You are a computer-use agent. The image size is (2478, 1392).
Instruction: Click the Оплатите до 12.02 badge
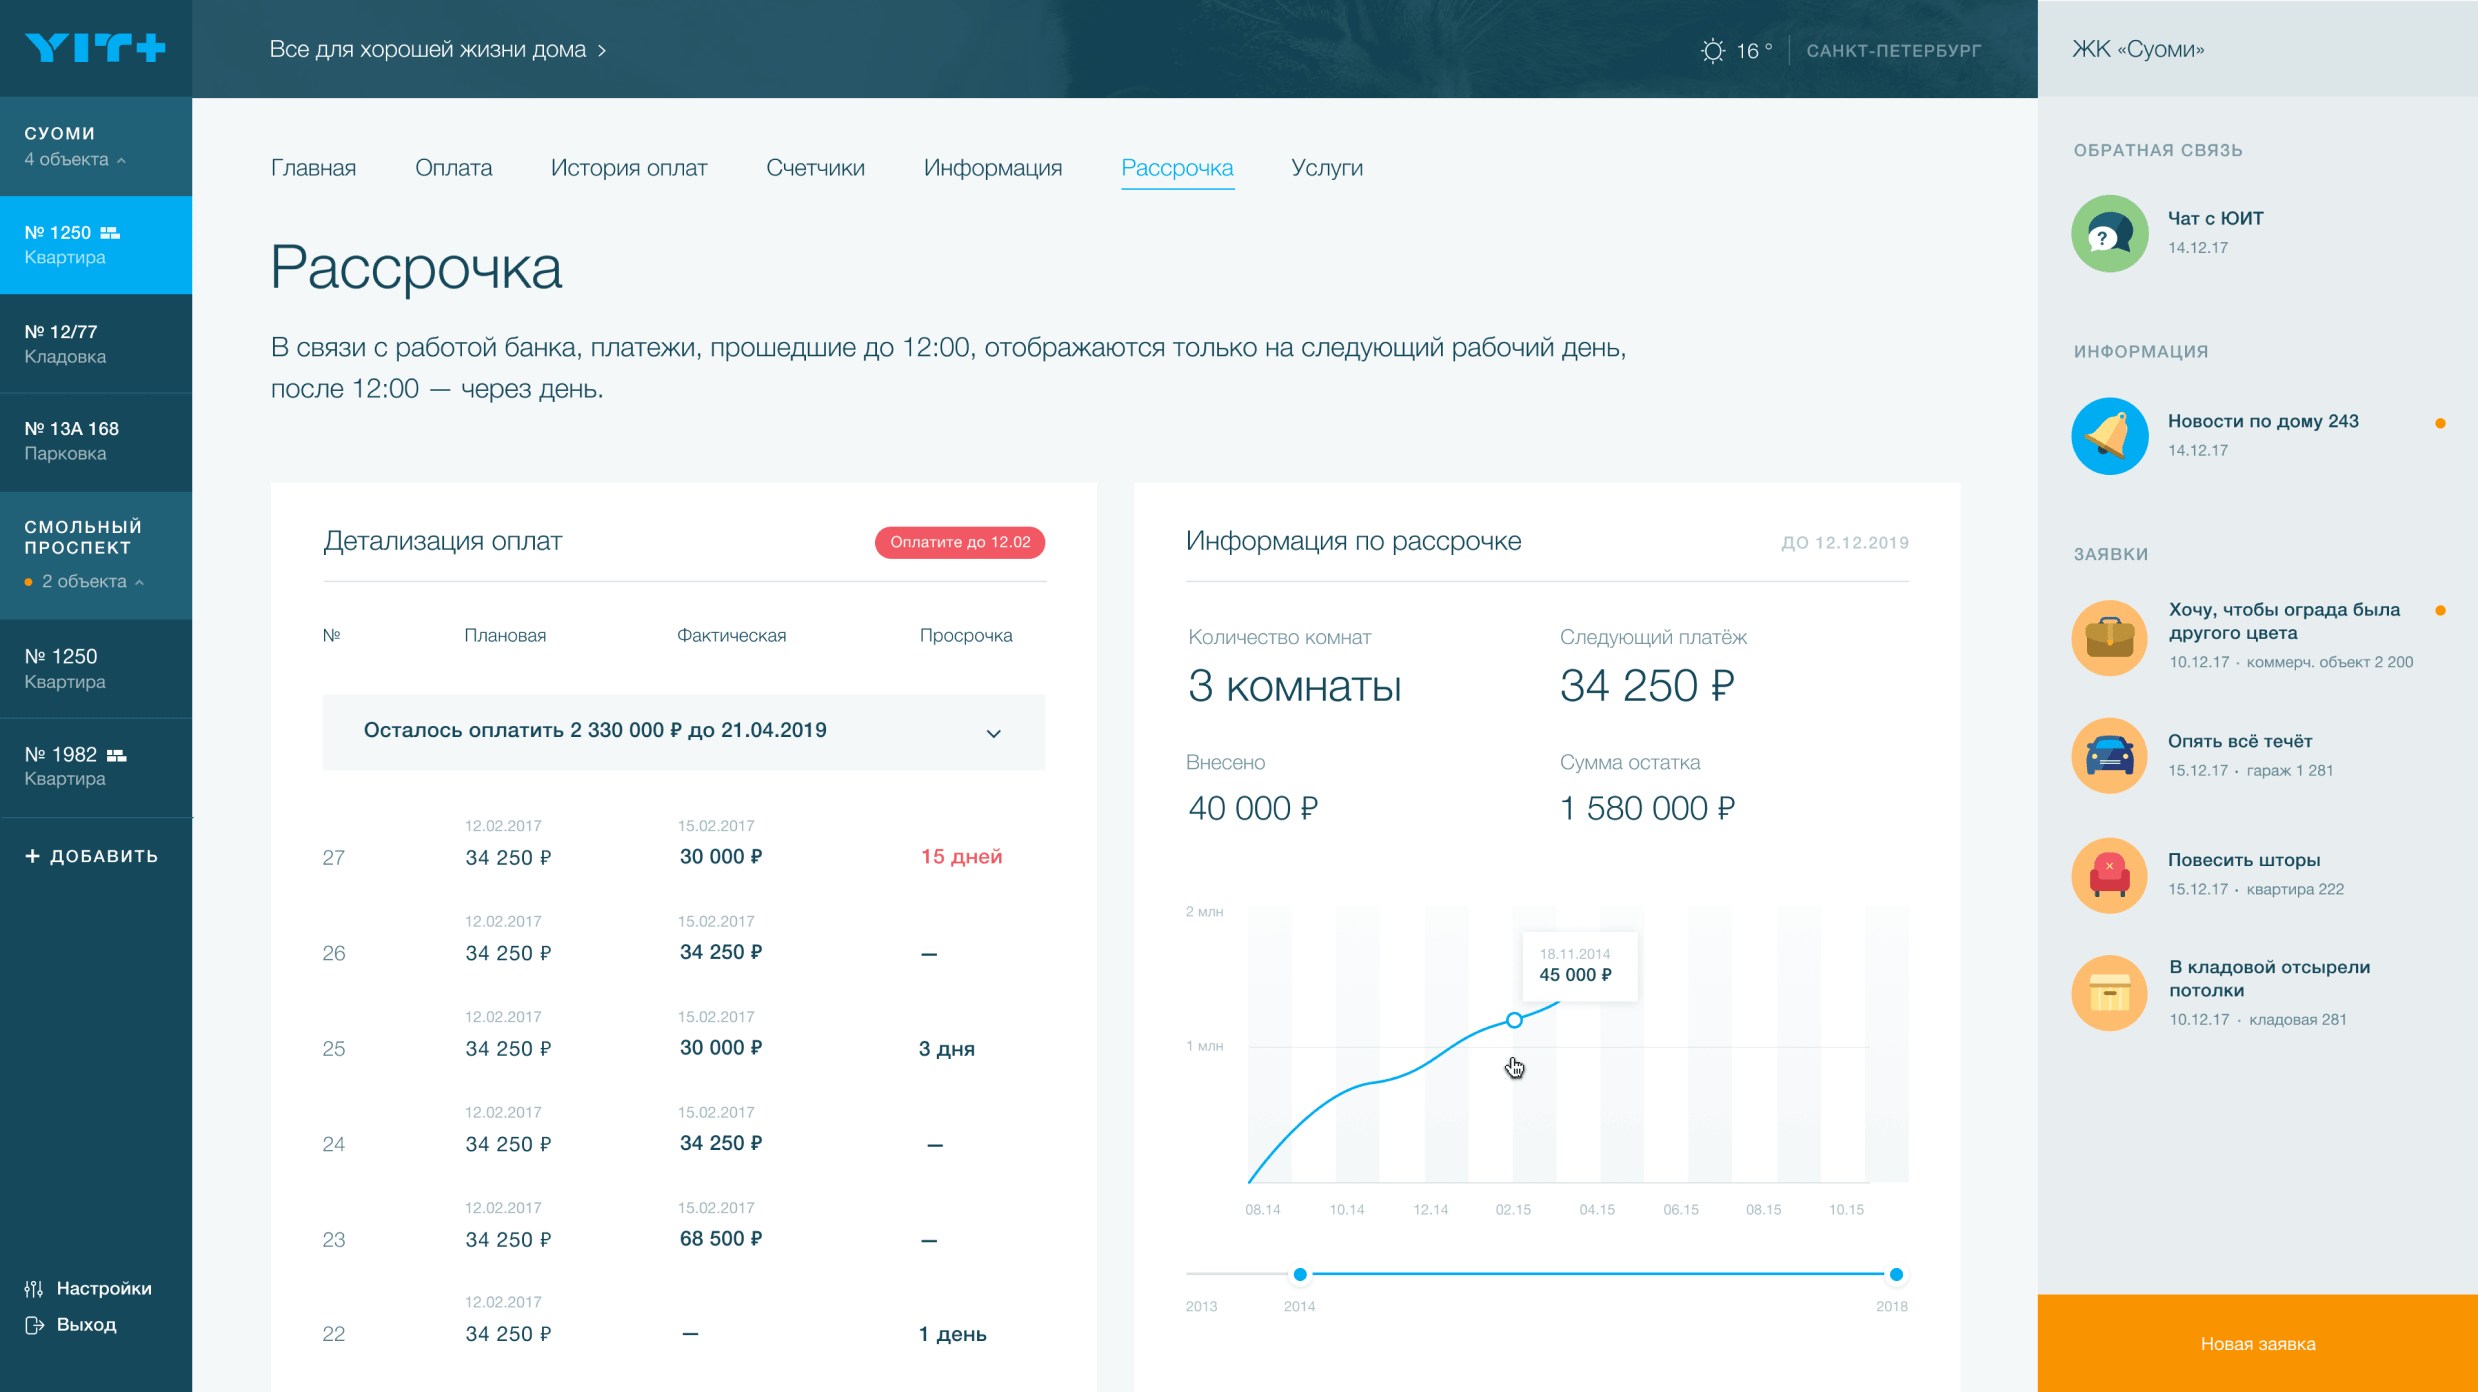959,542
